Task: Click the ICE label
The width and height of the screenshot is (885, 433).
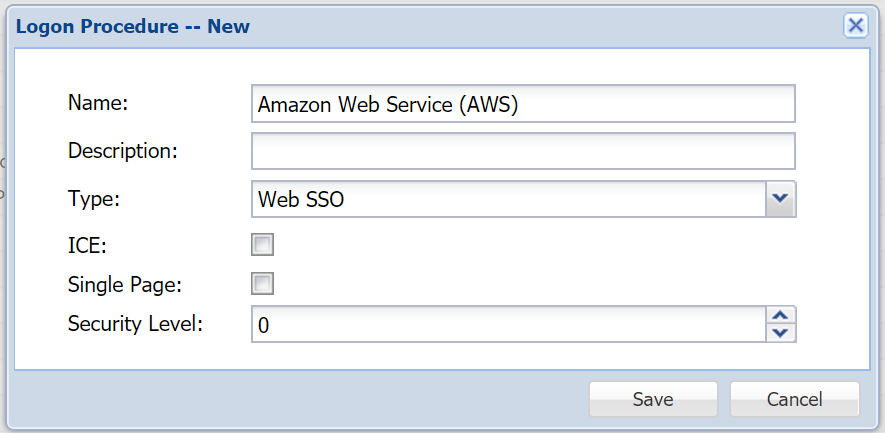Action: pos(86,245)
